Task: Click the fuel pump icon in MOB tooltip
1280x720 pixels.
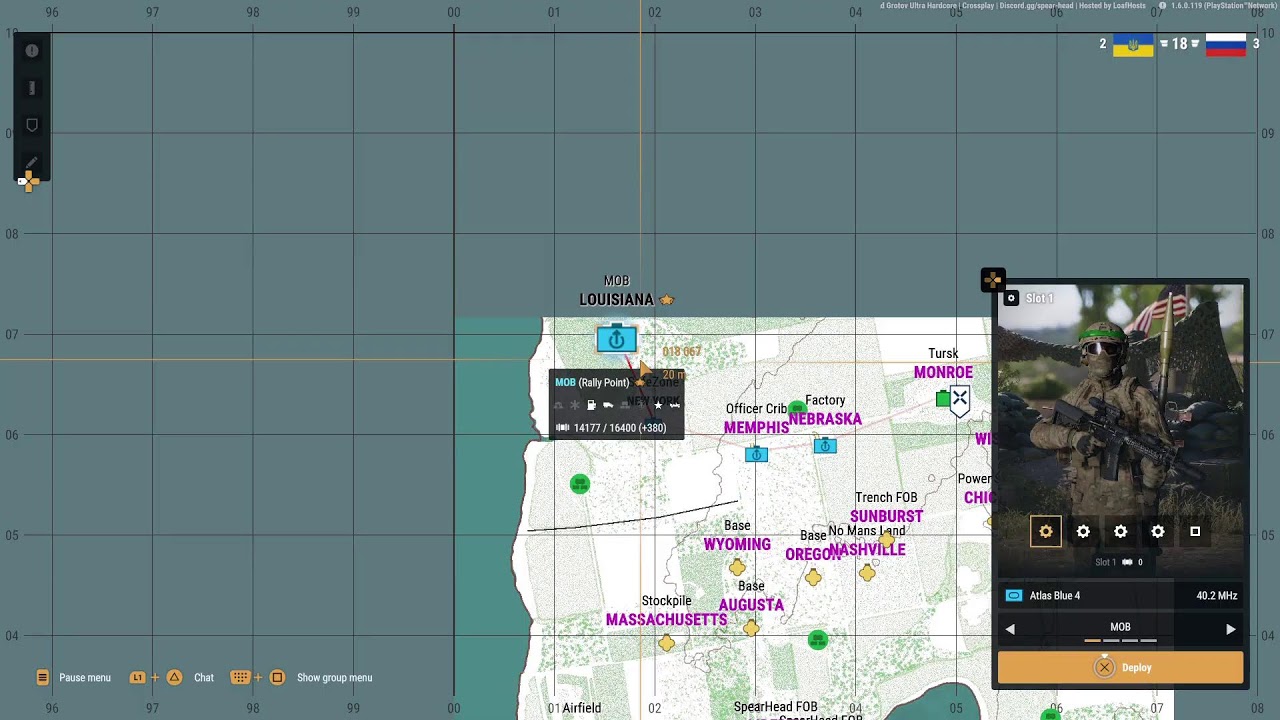Action: click(591, 405)
